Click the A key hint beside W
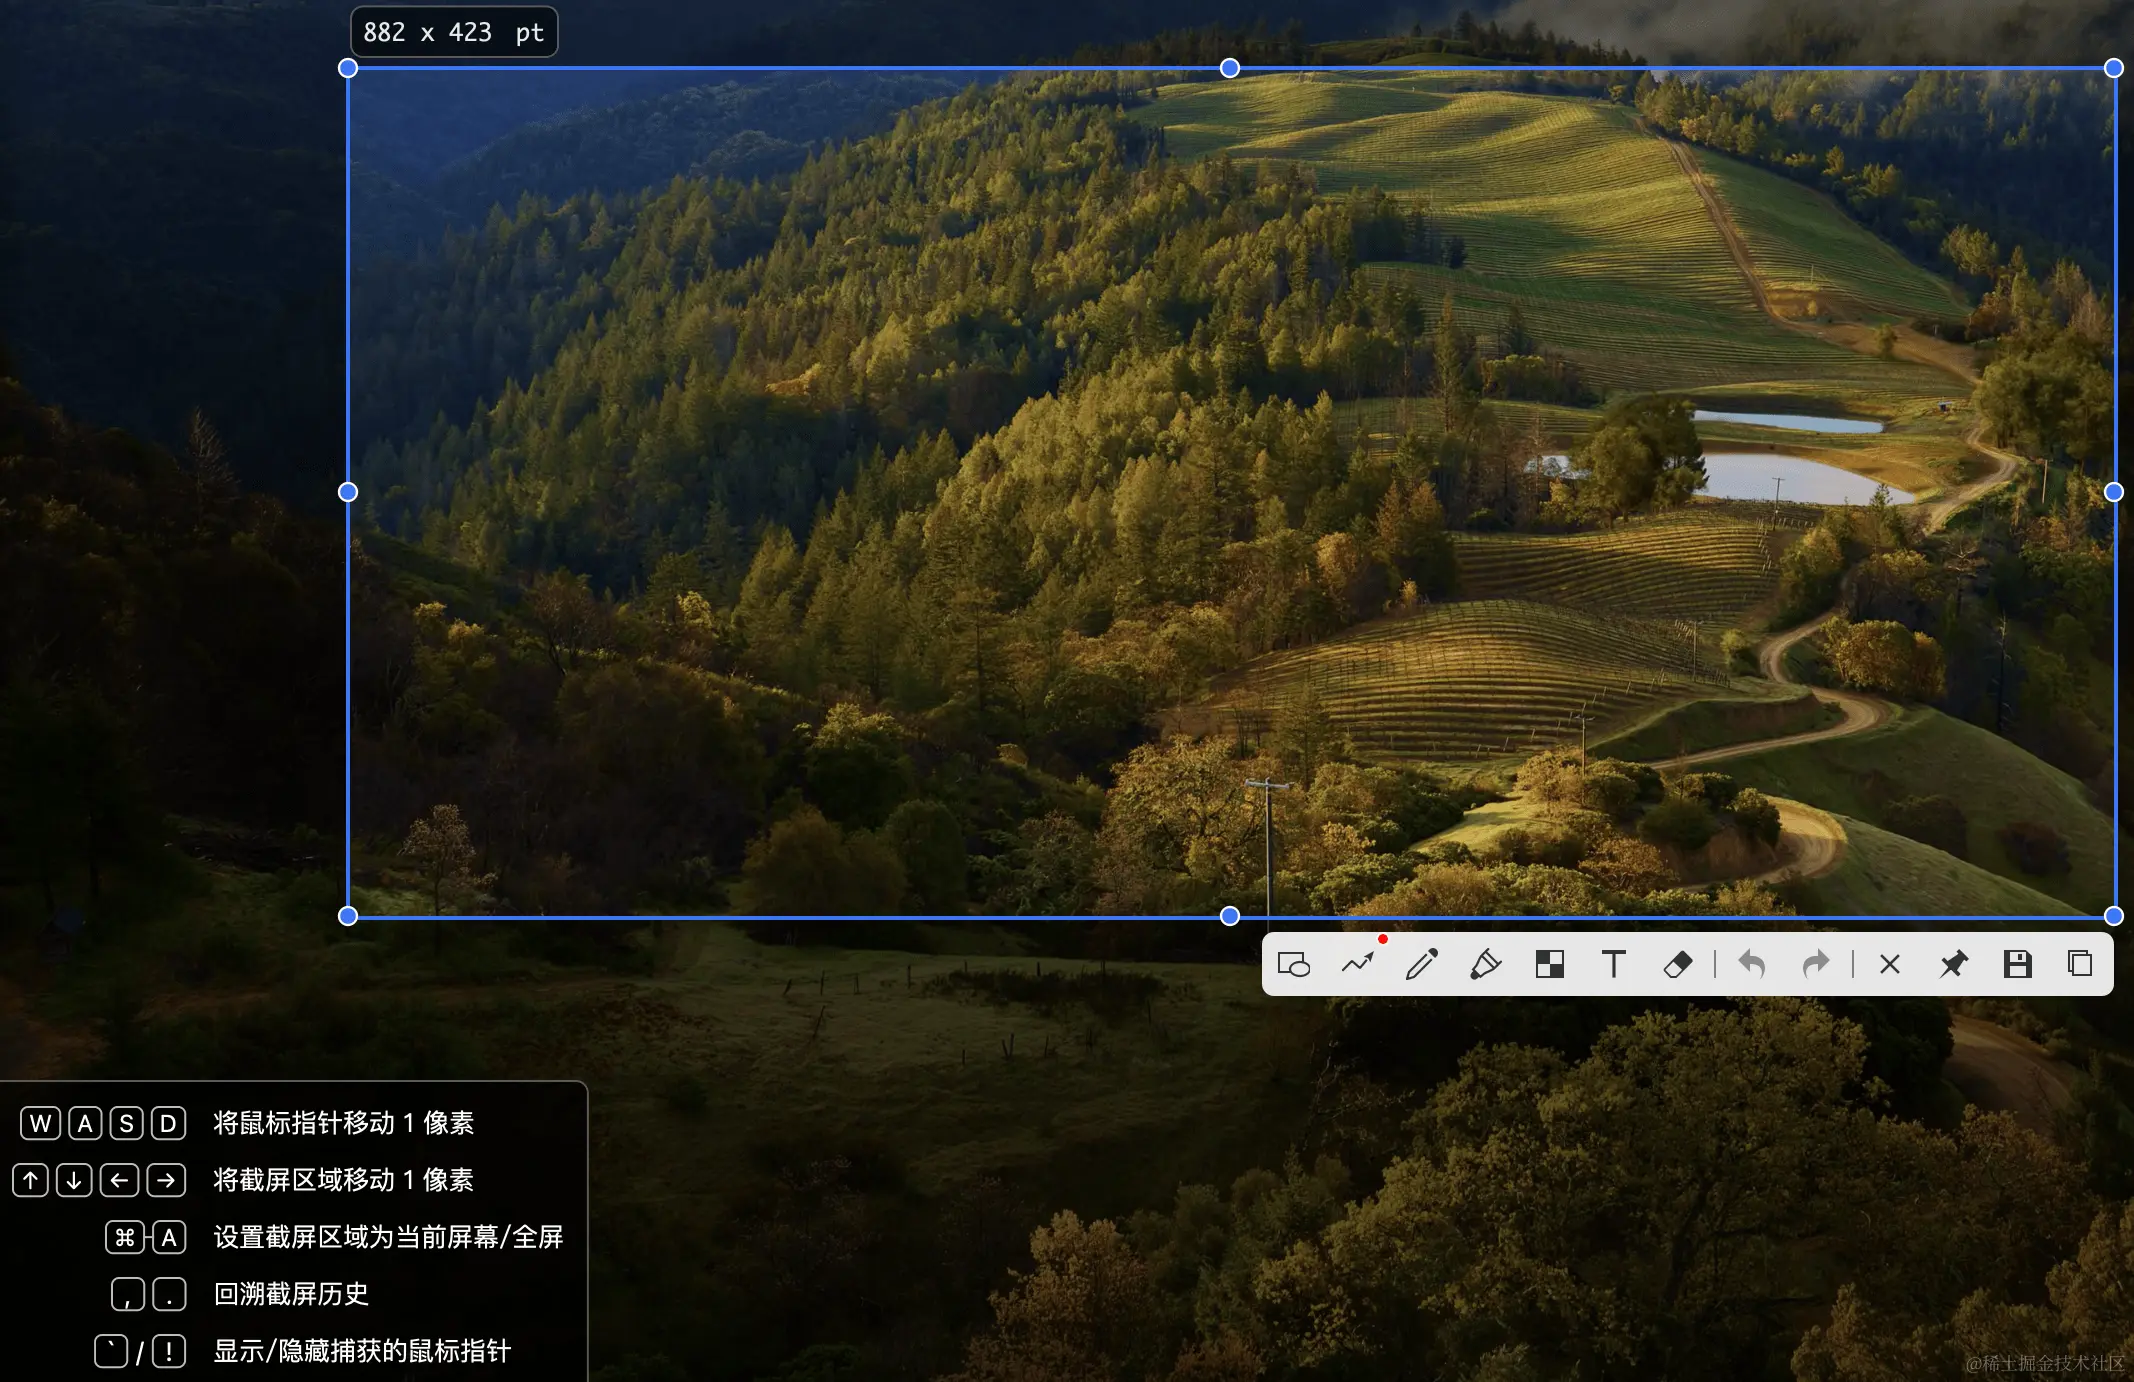2134x1382 pixels. [x=85, y=1123]
